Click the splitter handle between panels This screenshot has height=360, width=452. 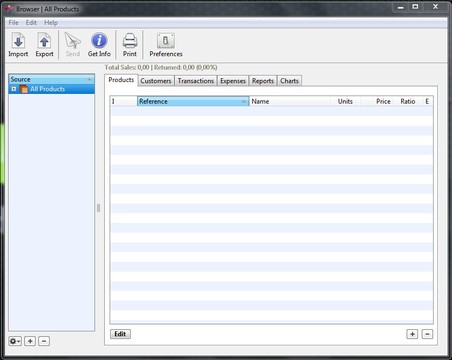click(x=98, y=208)
